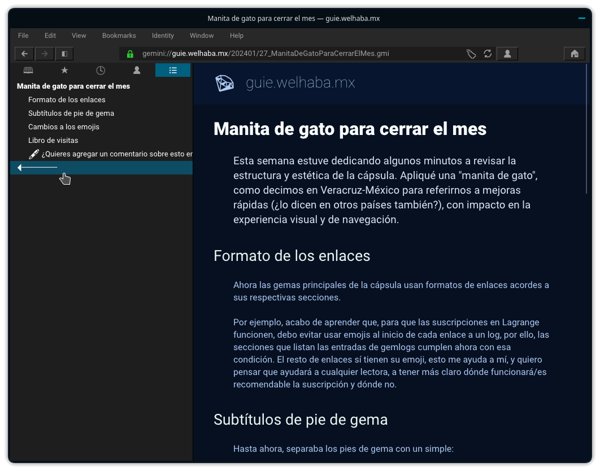
Task: Switch to the Bookmarks star sidebar tab
Action: [x=64, y=71]
